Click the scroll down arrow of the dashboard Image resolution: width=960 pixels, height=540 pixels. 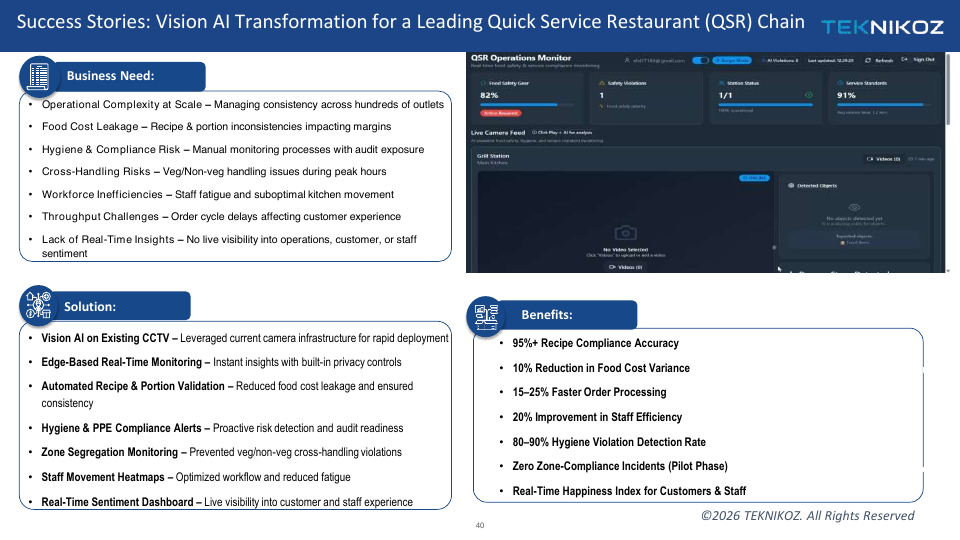coord(948,270)
